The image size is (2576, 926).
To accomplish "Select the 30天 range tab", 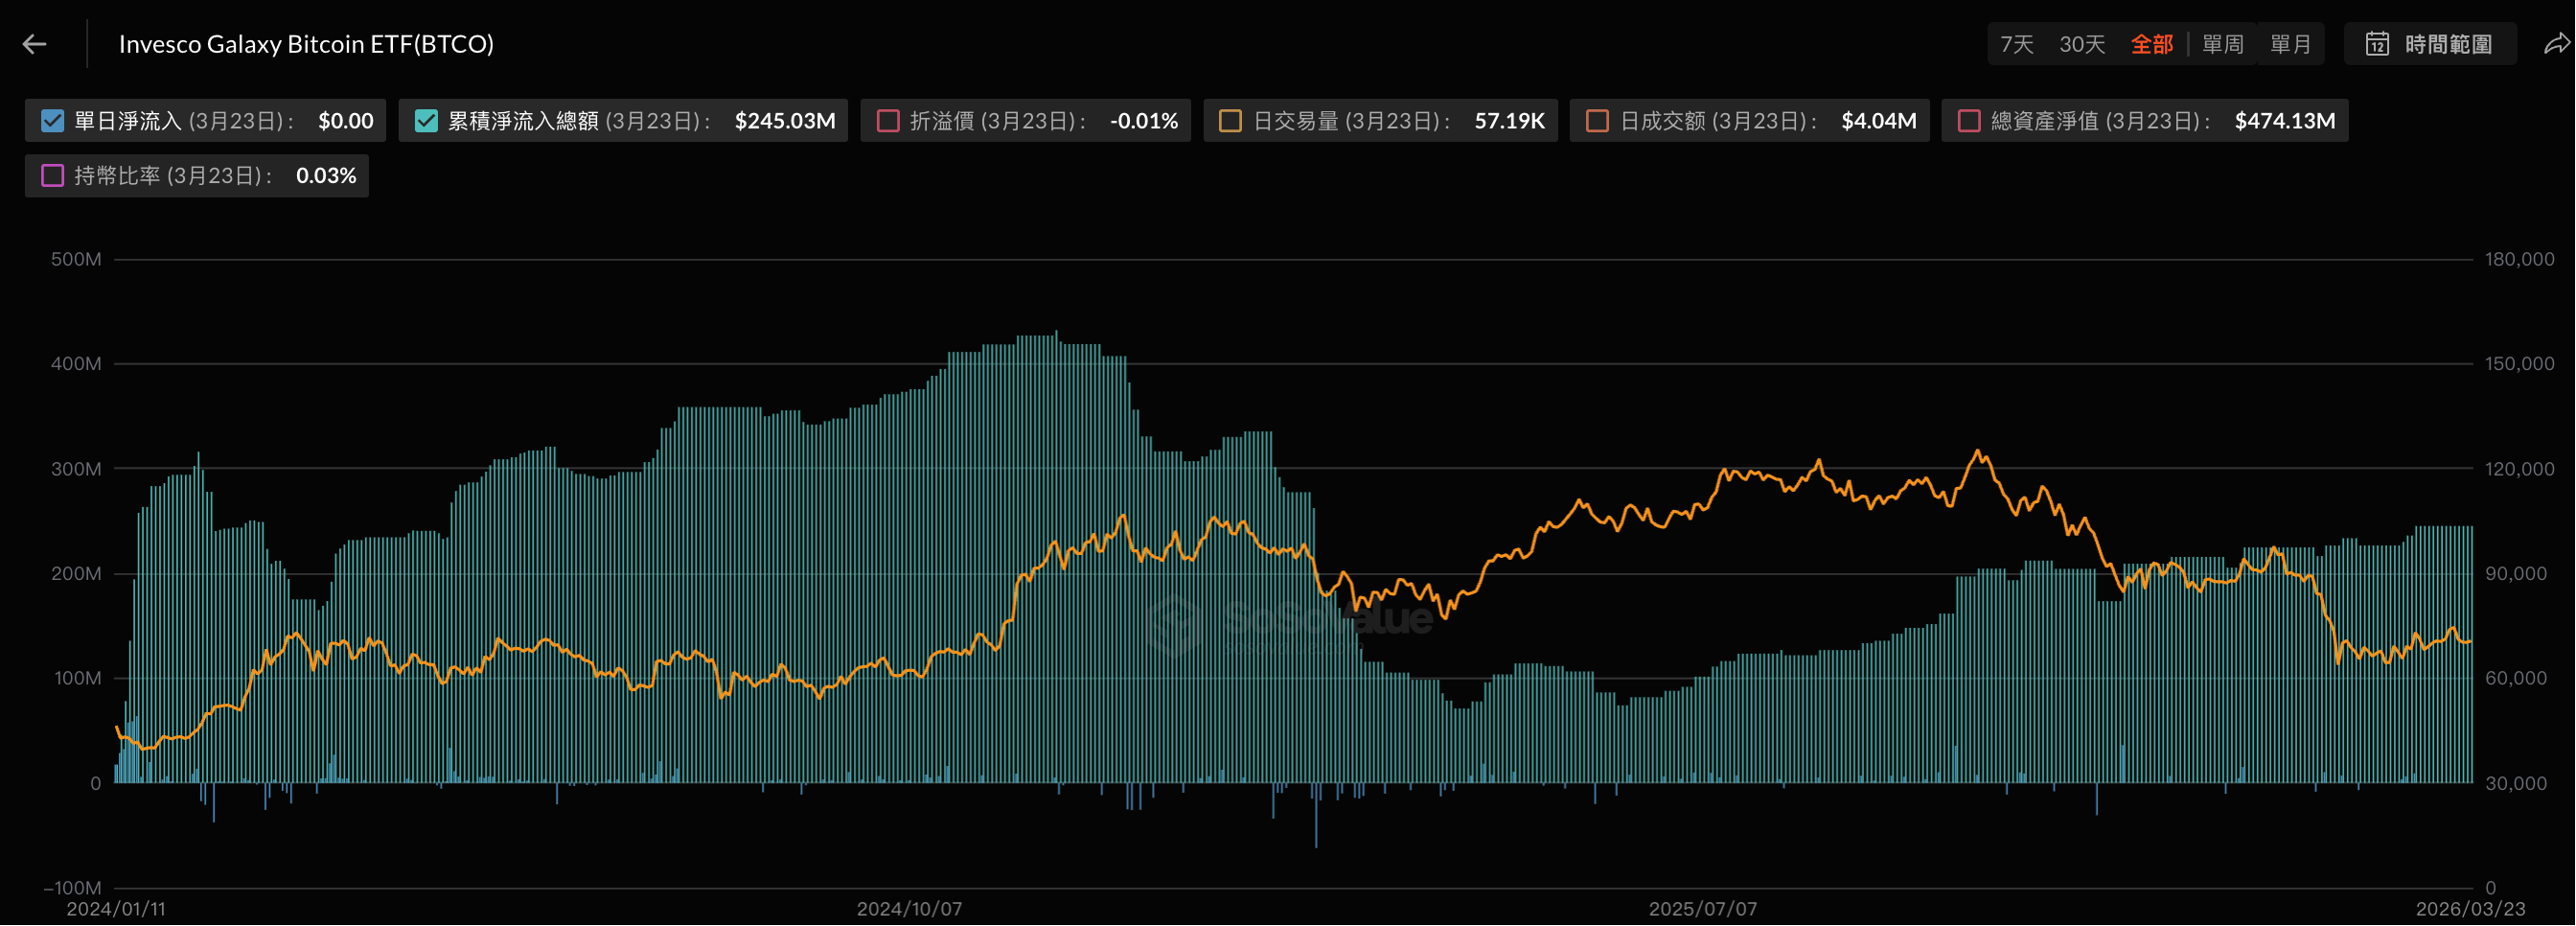I will pyautogui.click(x=2082, y=44).
